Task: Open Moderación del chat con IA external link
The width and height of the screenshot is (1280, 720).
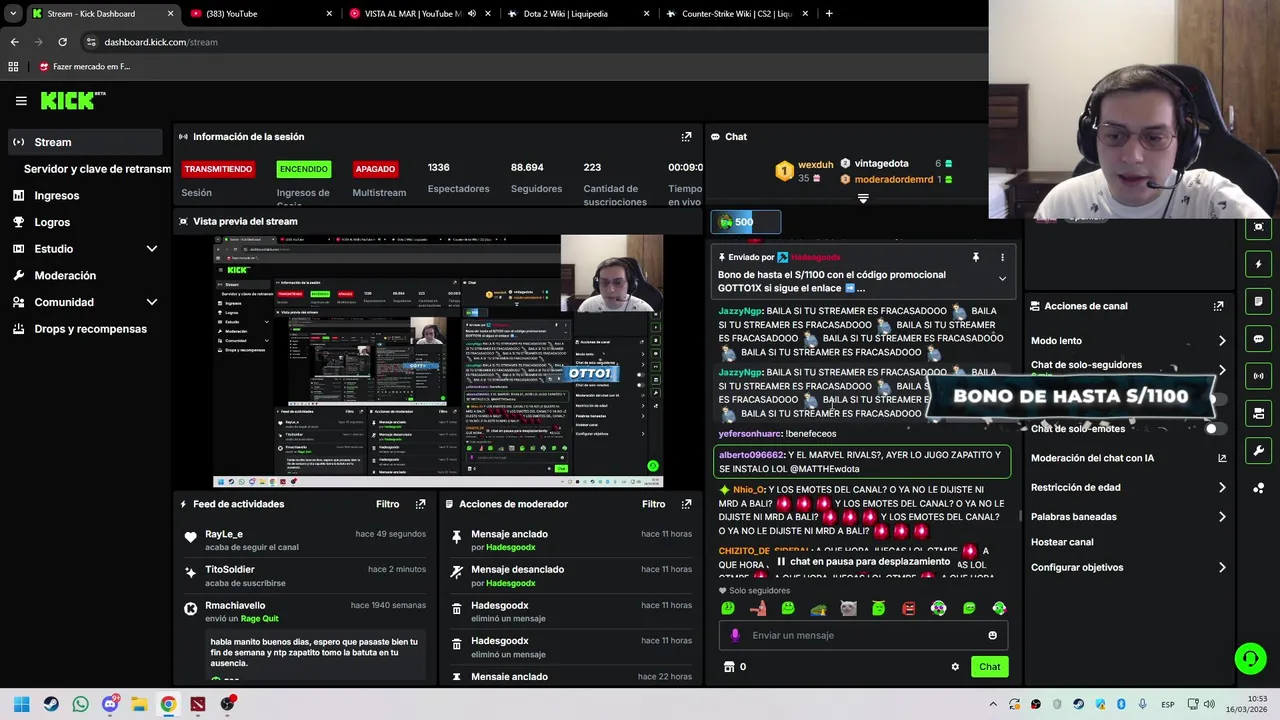Action: click(x=1222, y=458)
